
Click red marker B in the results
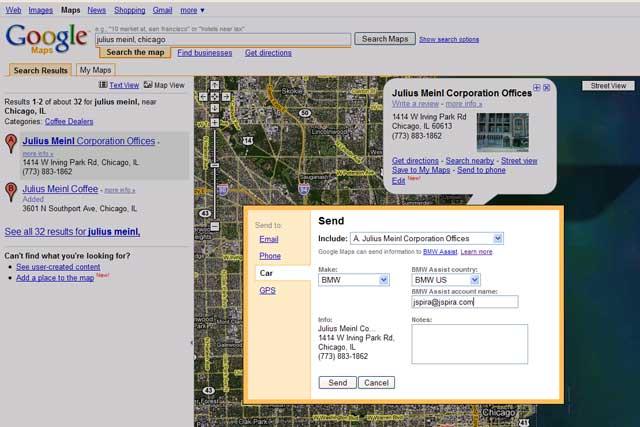[11, 192]
